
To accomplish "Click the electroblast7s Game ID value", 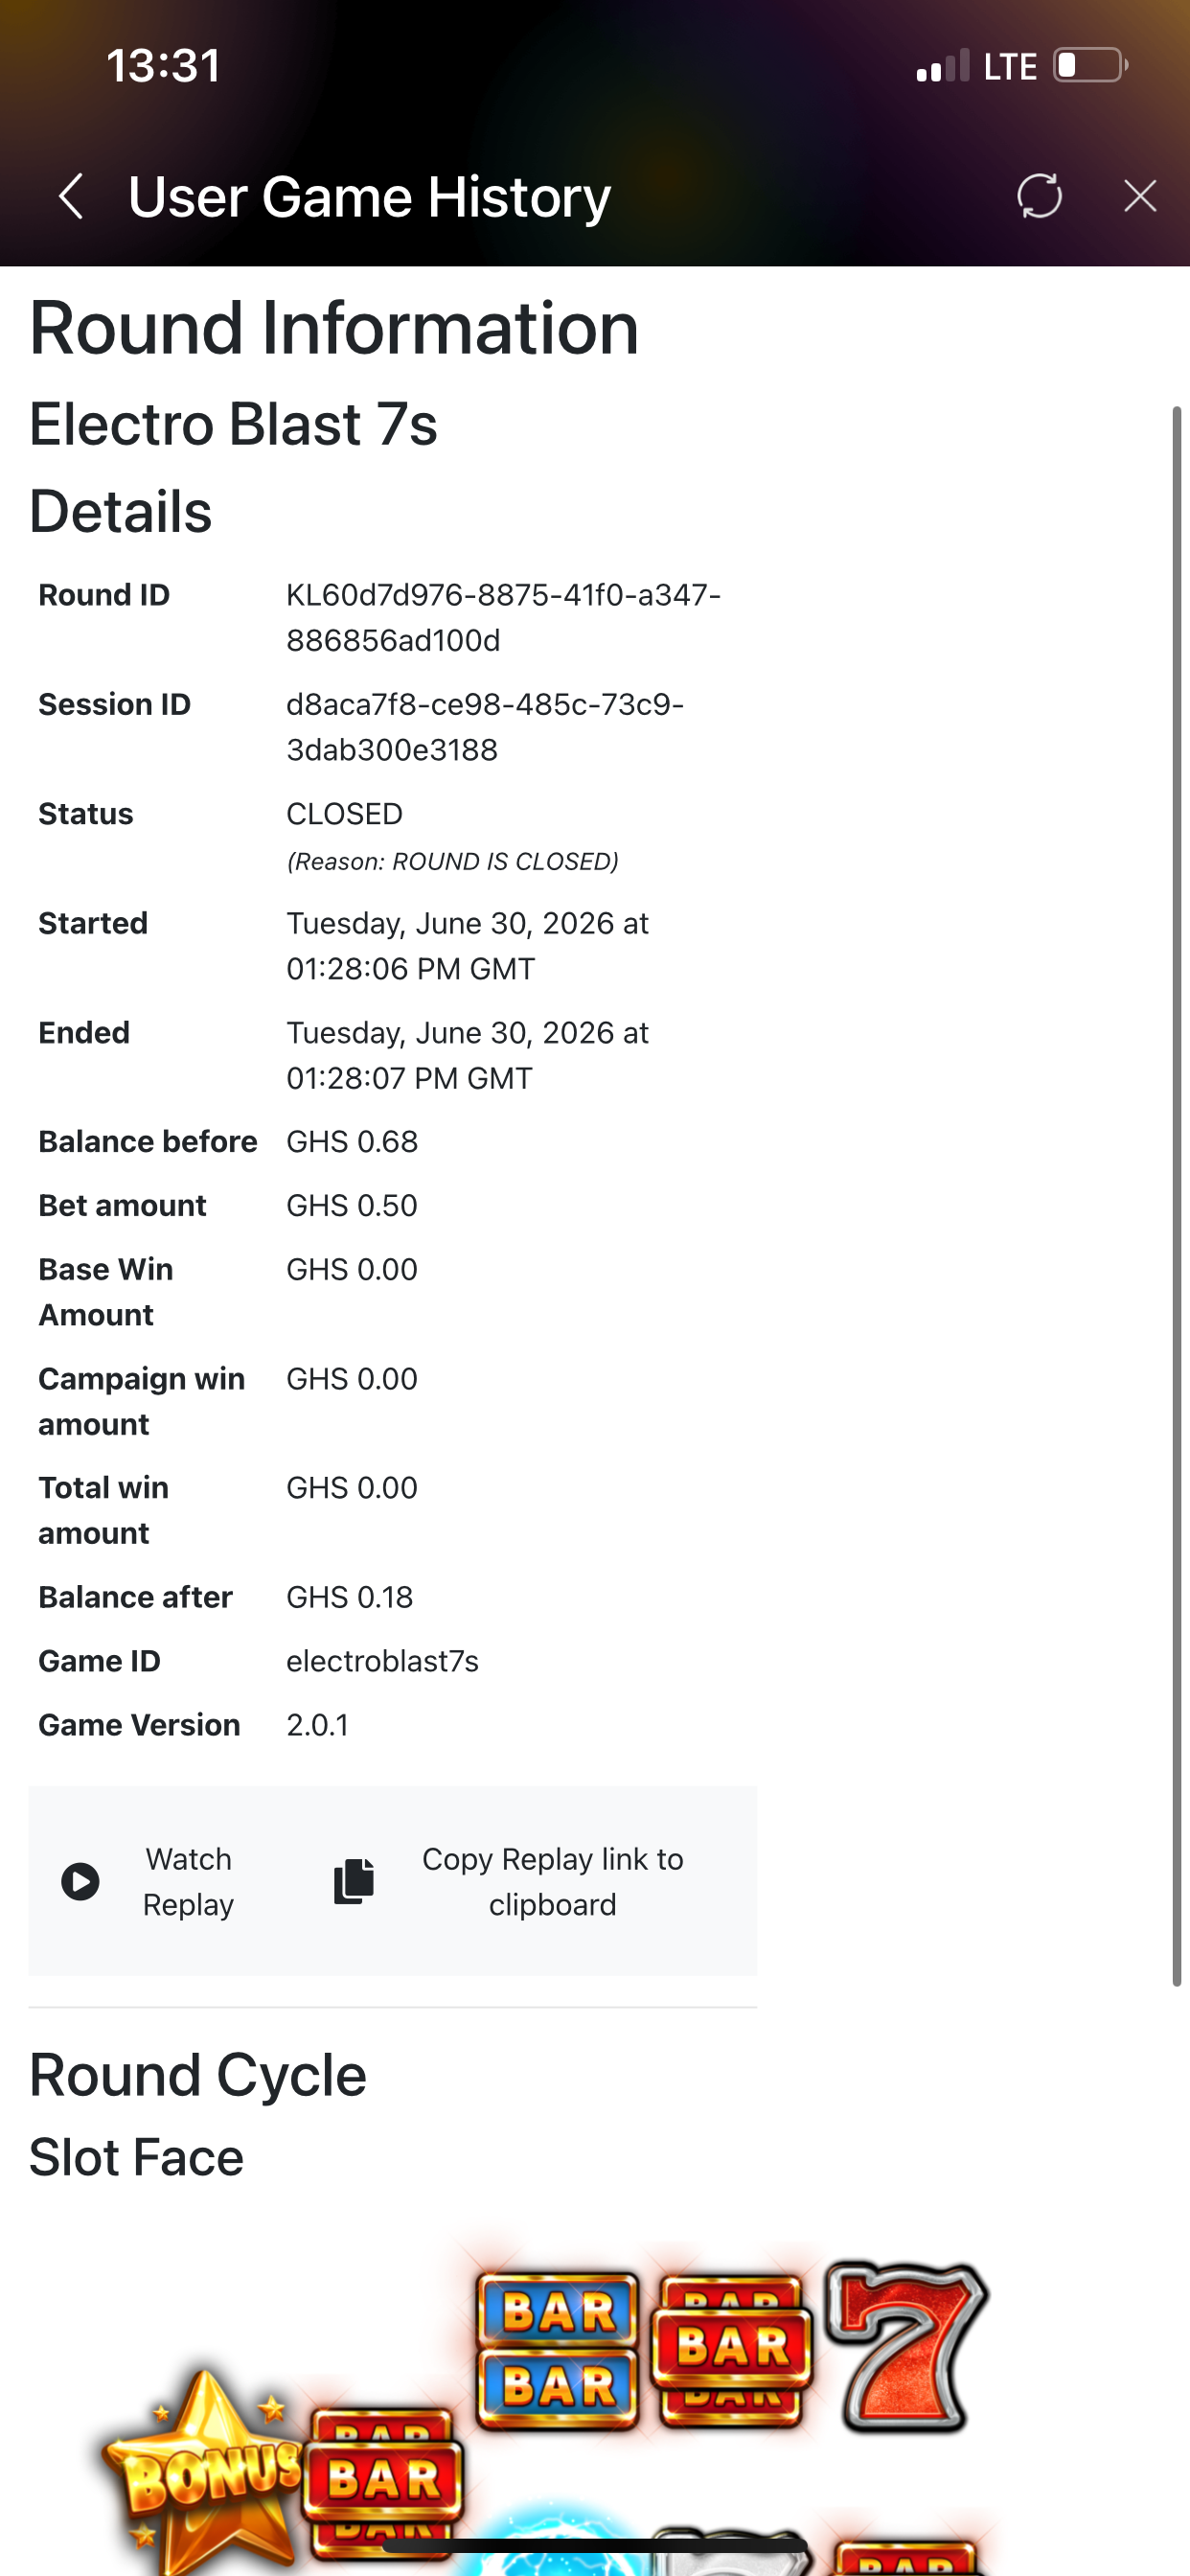I will [382, 1661].
